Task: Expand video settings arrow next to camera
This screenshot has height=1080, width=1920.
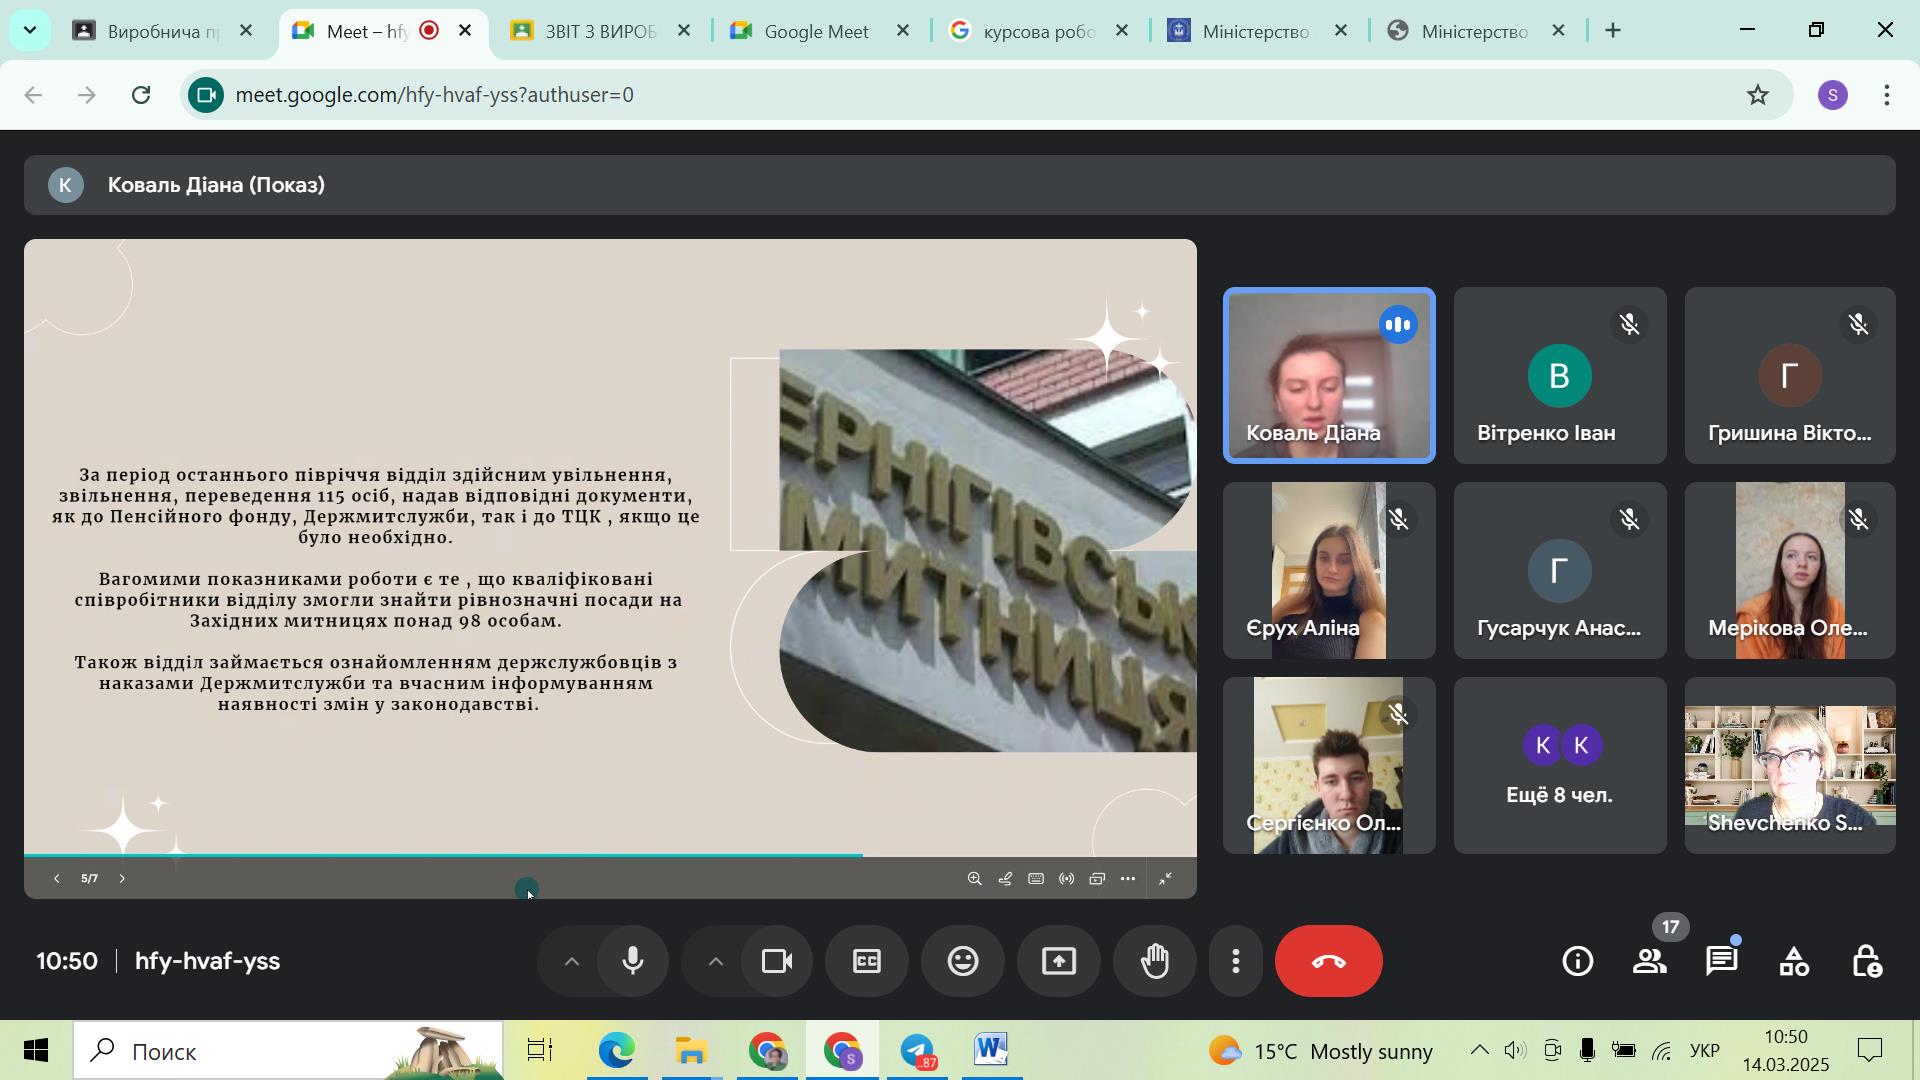Action: click(715, 961)
